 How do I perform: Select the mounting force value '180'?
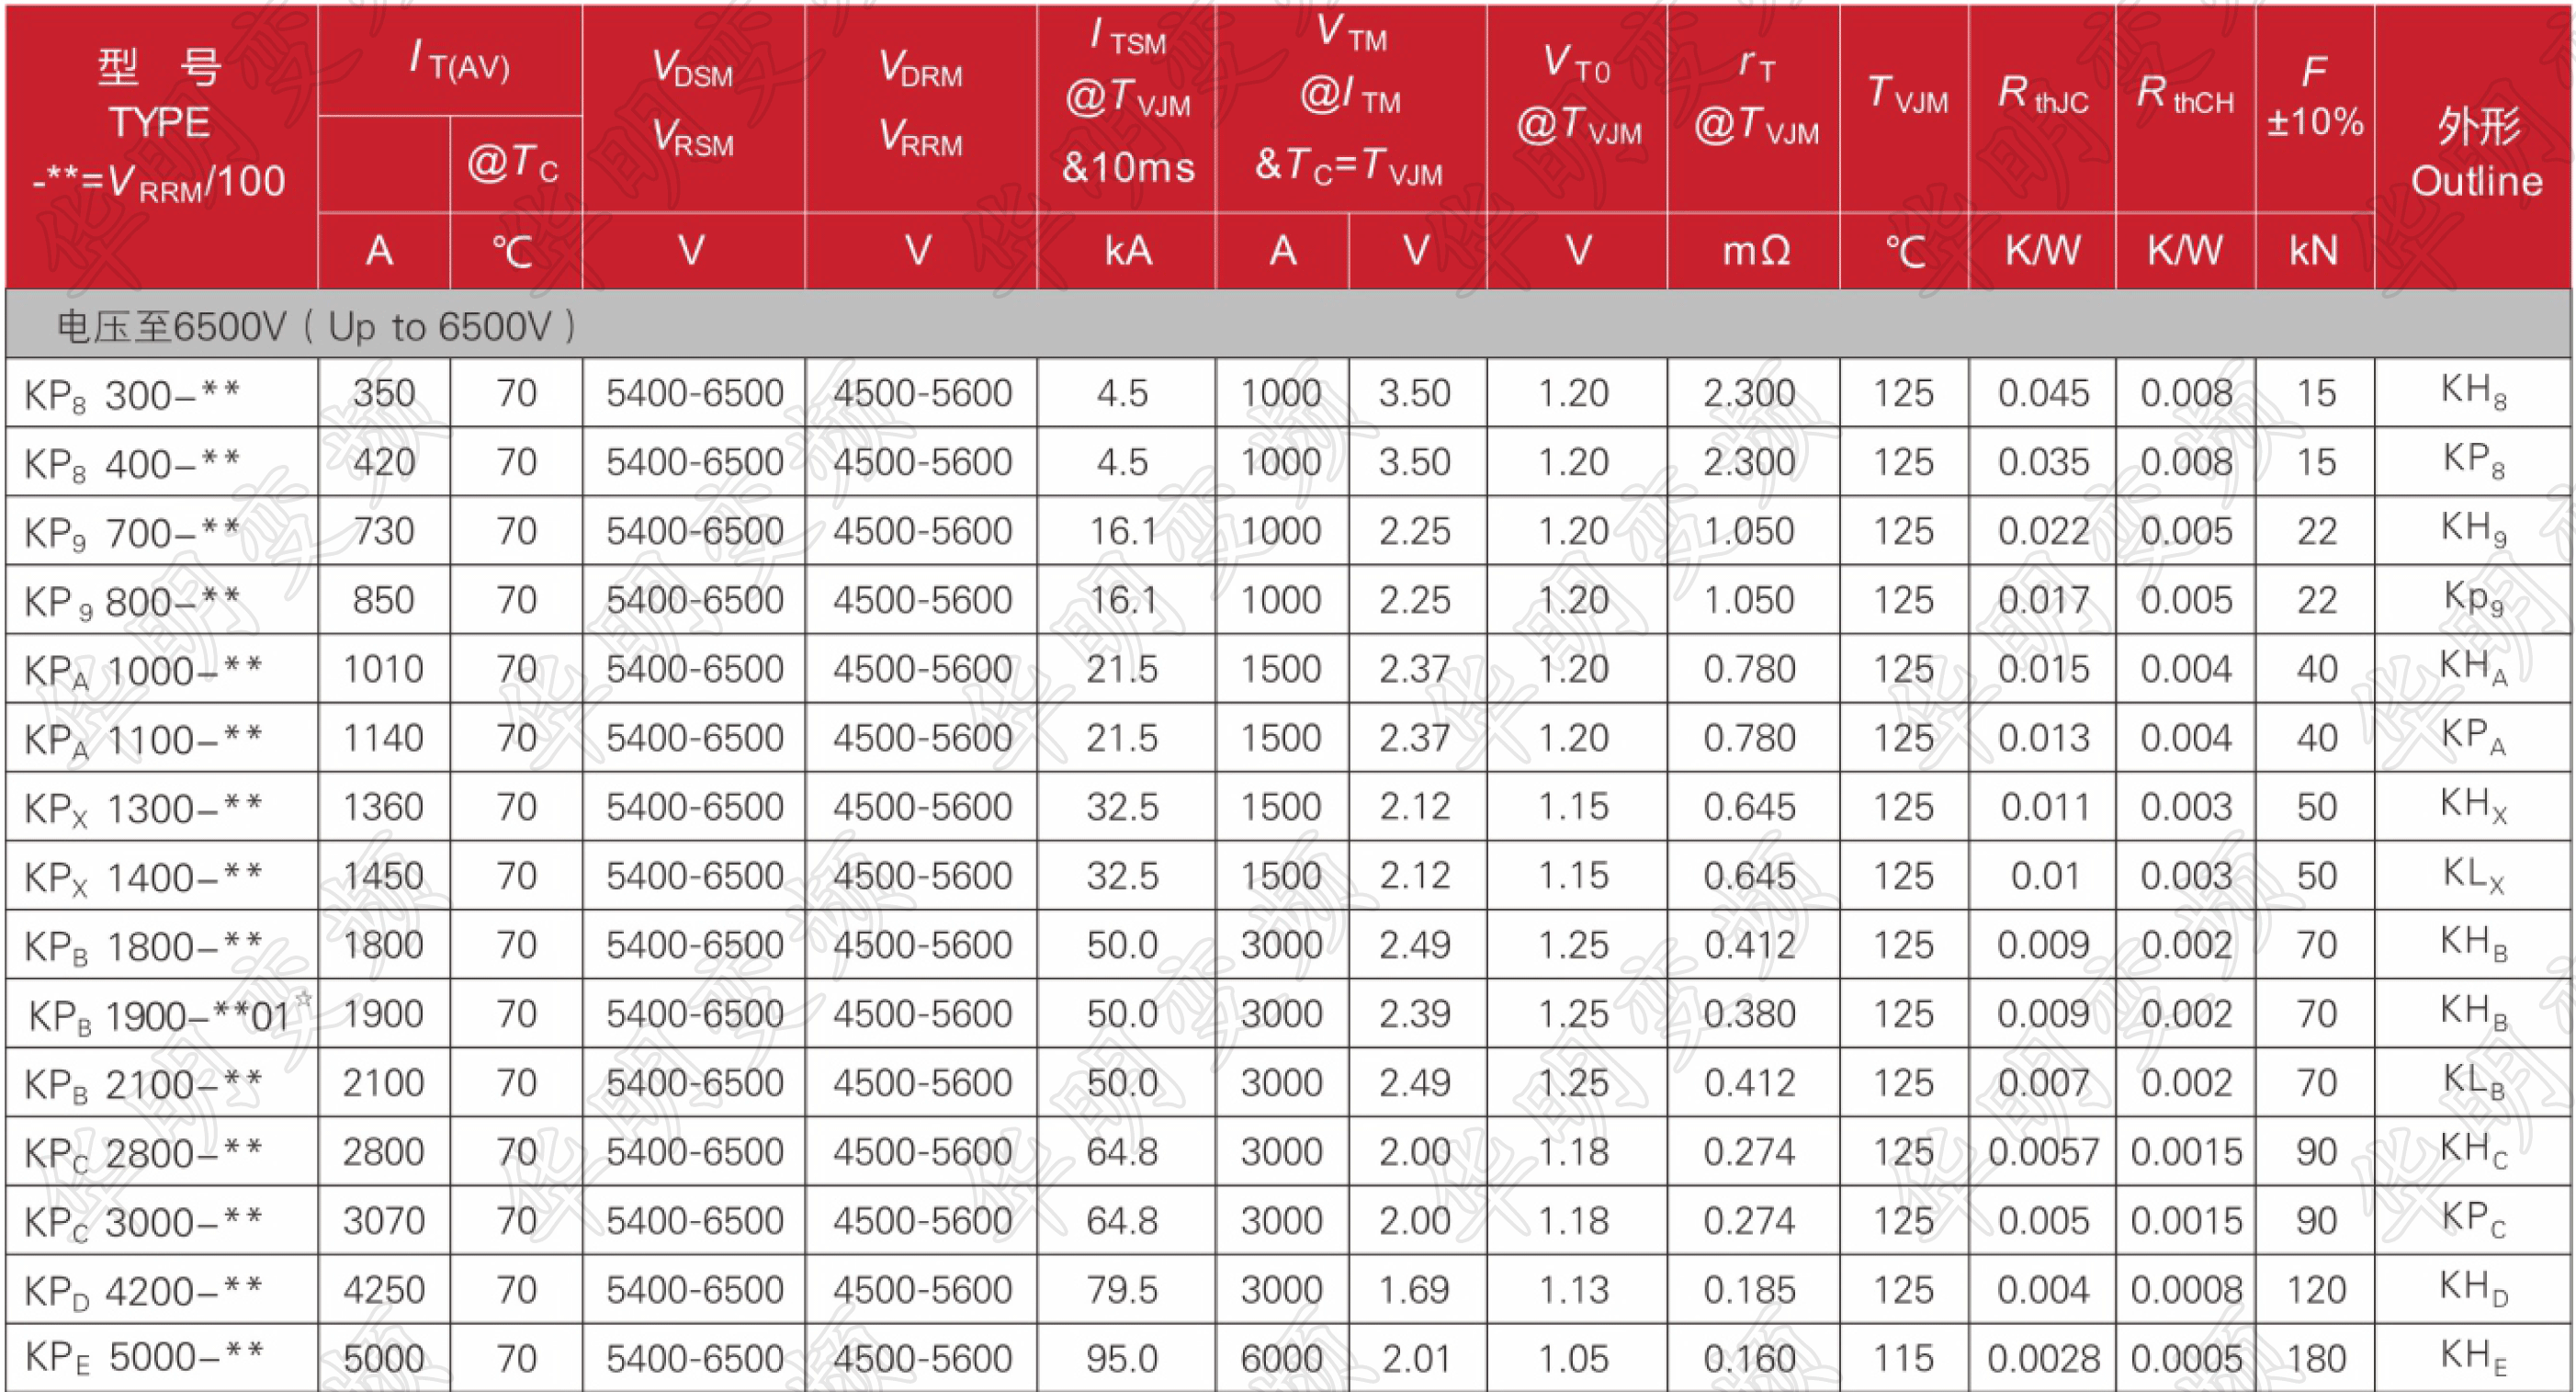pyautogui.click(x=2317, y=1359)
